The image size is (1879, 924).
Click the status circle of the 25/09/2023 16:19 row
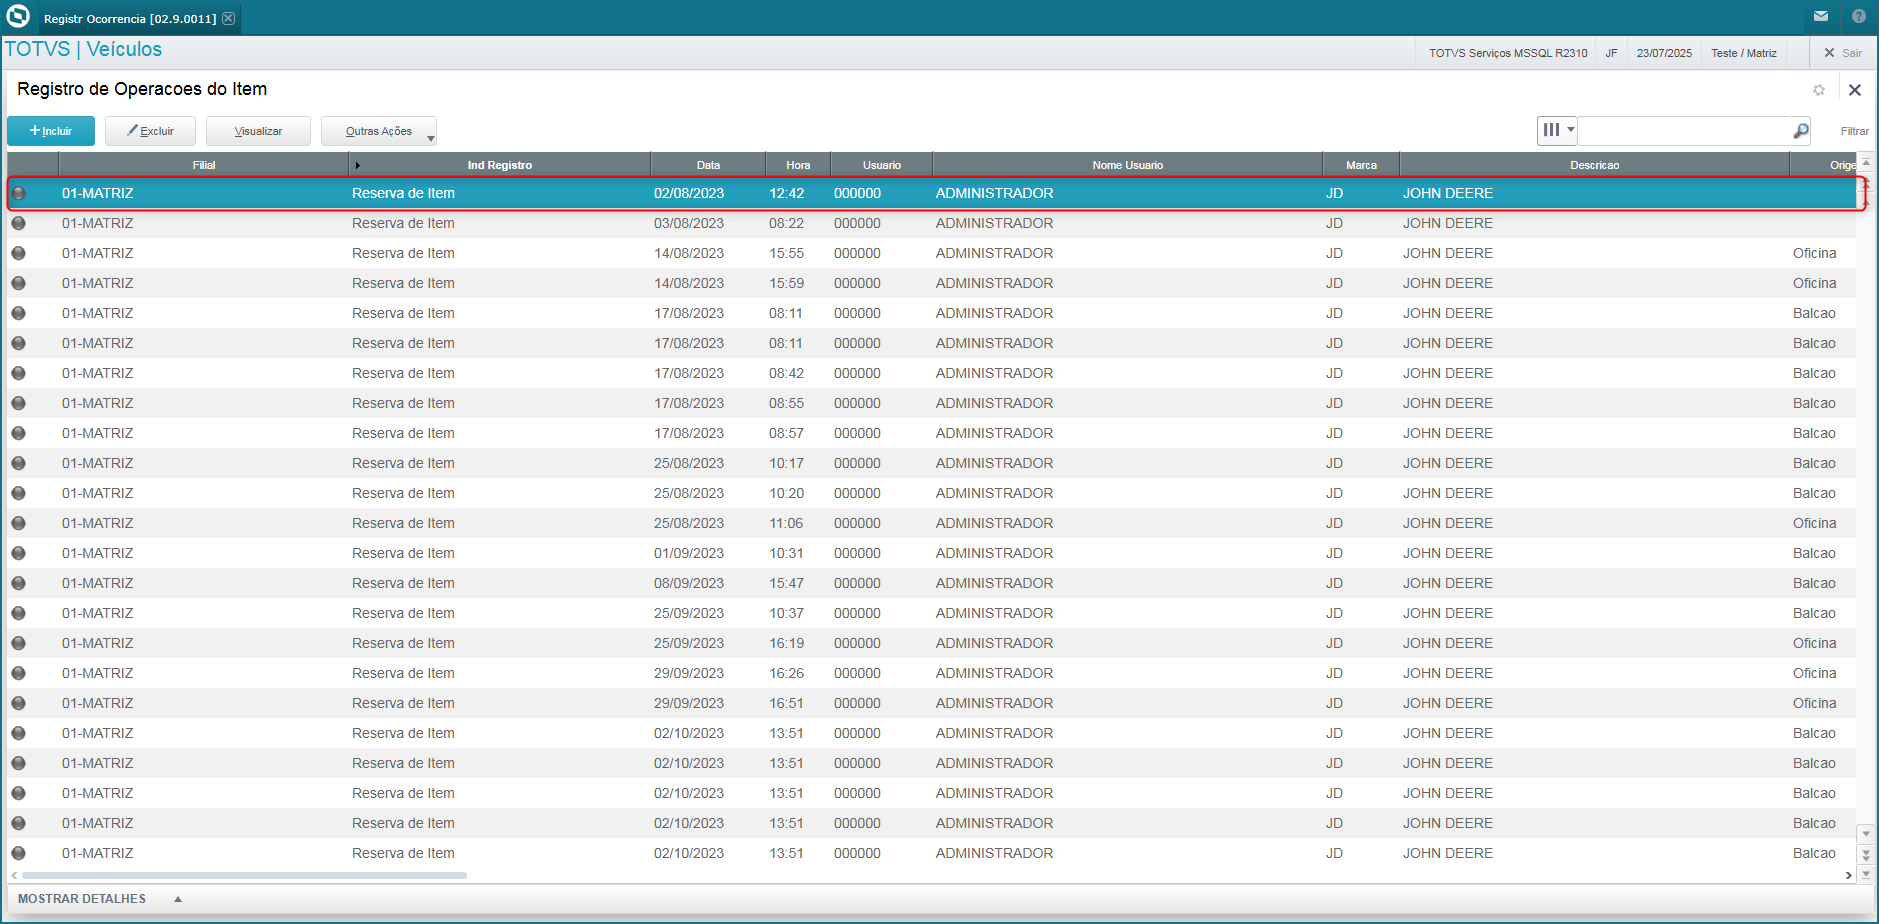18,643
